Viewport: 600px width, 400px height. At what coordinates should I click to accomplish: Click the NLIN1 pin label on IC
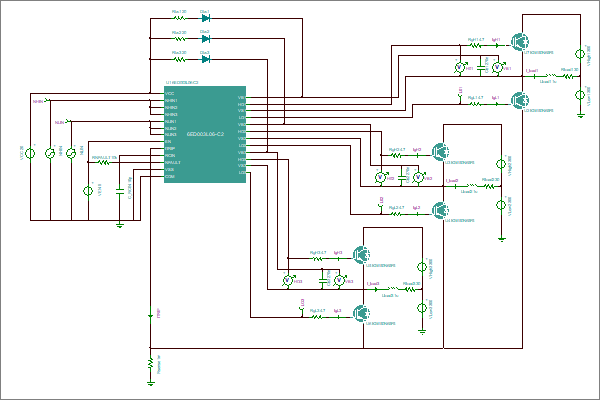pyautogui.click(x=171, y=121)
